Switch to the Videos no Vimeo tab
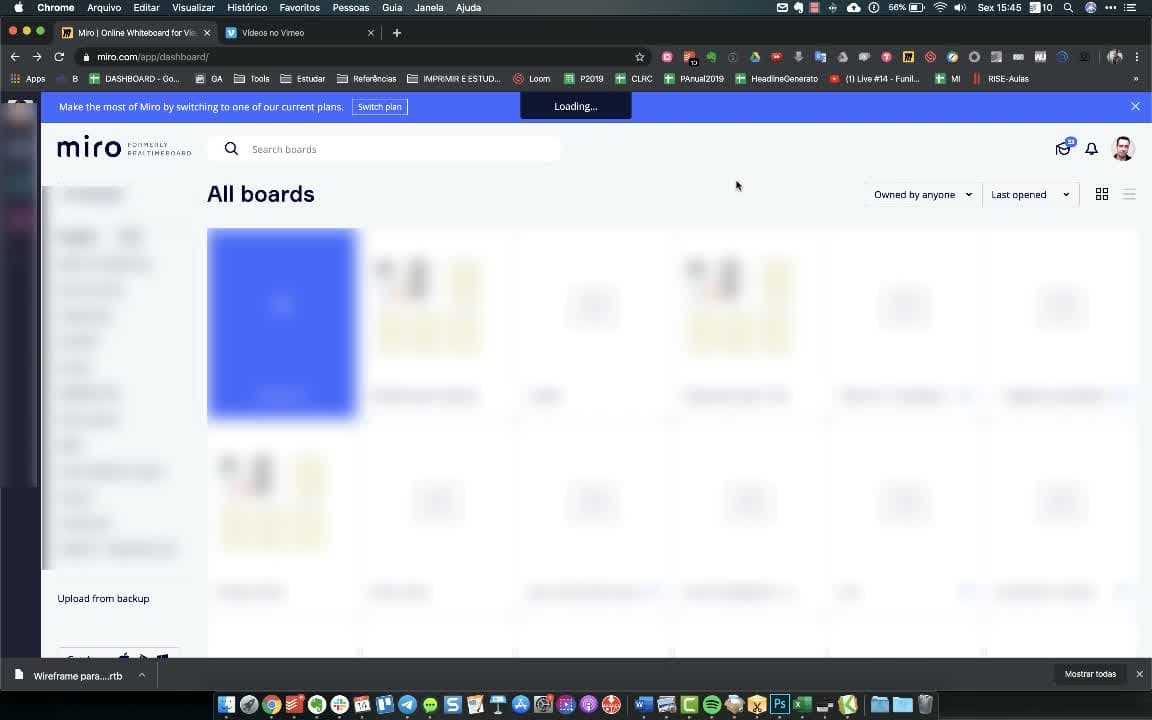The width and height of the screenshot is (1152, 720). tap(300, 33)
